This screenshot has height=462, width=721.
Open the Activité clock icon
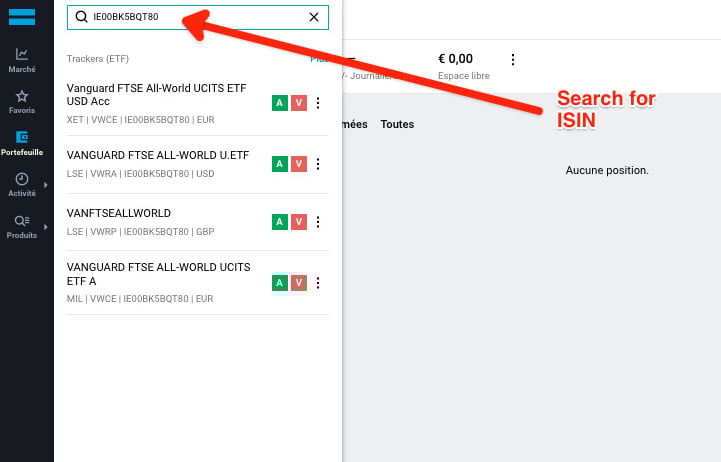click(x=22, y=184)
